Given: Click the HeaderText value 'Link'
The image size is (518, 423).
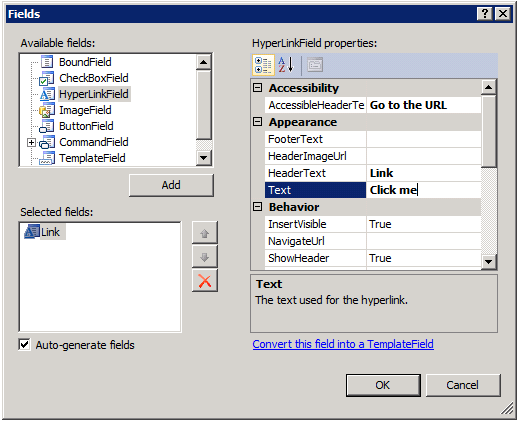Looking at the screenshot, I should pyautogui.click(x=423, y=173).
